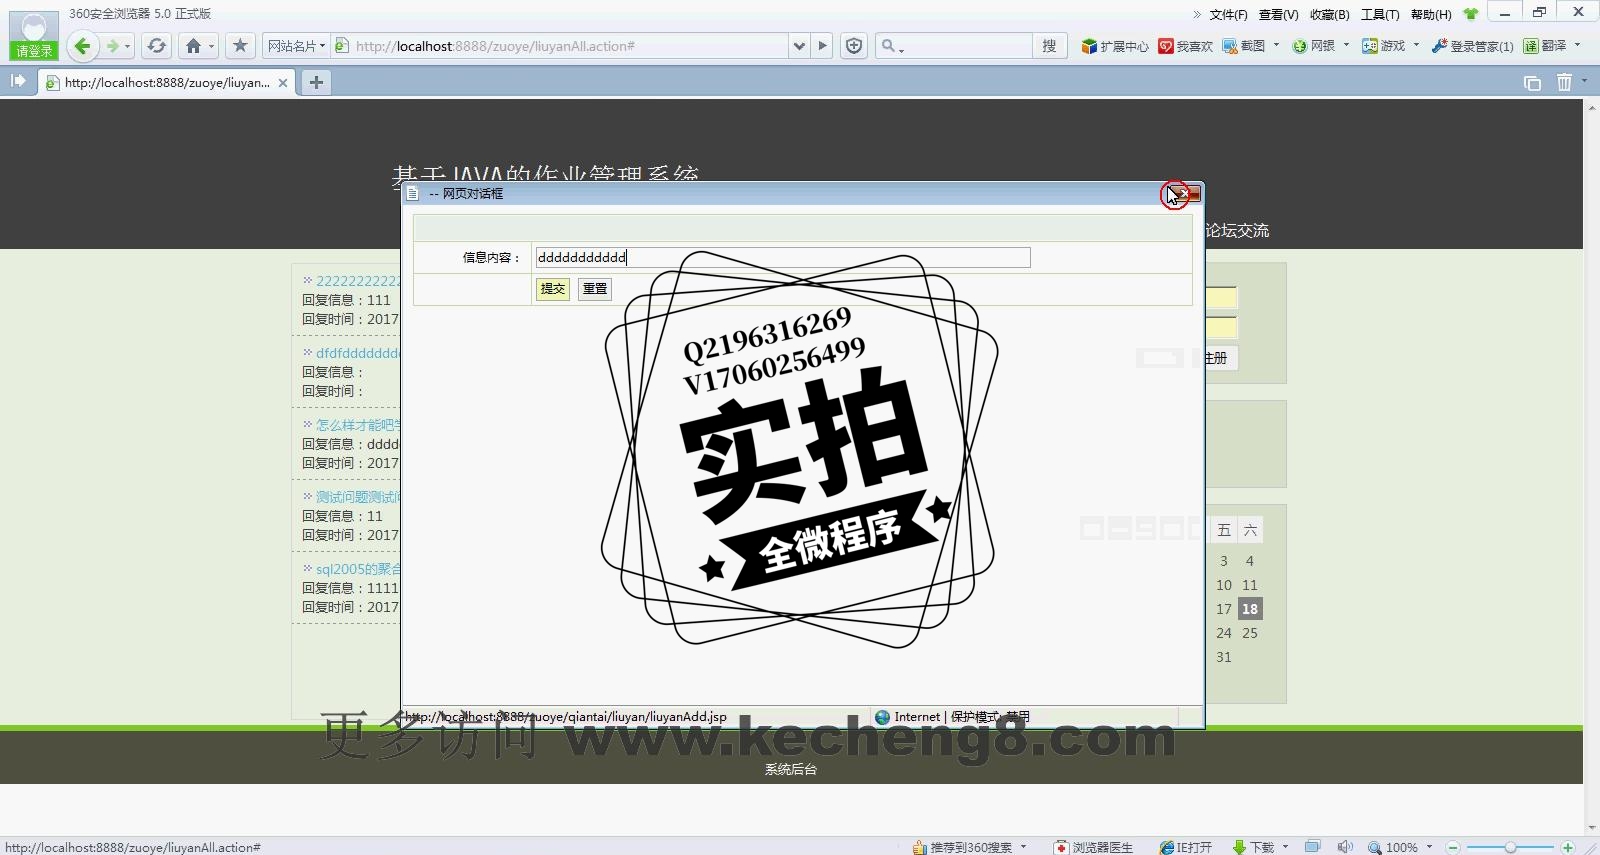
Task: Click the page vertical scrollbar
Action: point(1591,467)
